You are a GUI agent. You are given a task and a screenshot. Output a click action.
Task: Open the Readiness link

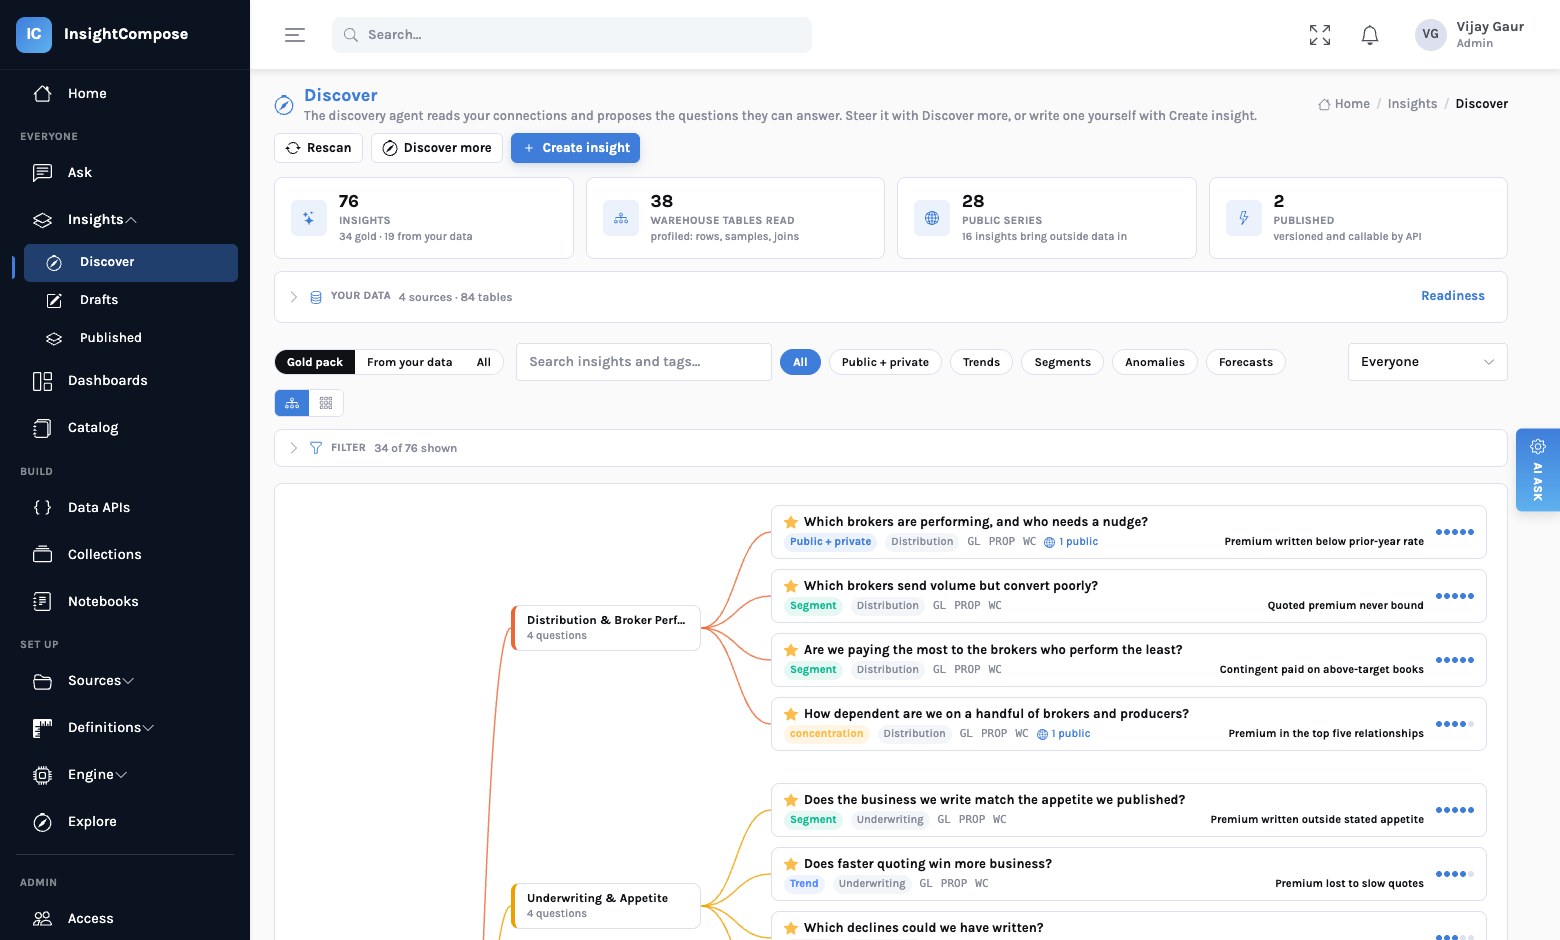[x=1452, y=296]
